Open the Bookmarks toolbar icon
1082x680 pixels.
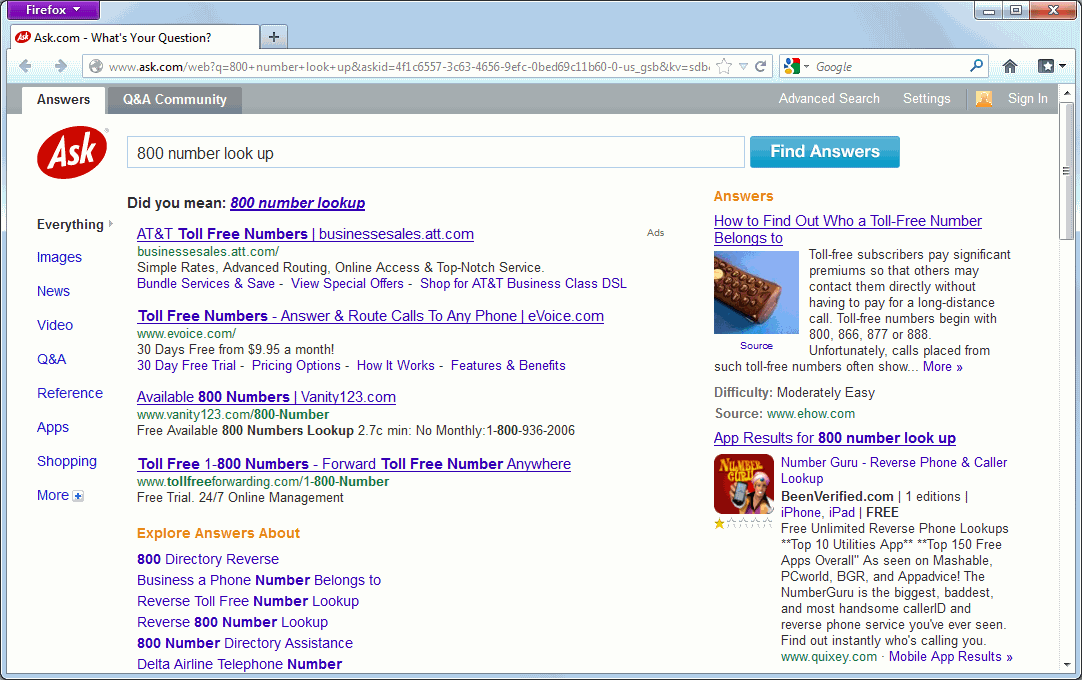click(x=1046, y=66)
